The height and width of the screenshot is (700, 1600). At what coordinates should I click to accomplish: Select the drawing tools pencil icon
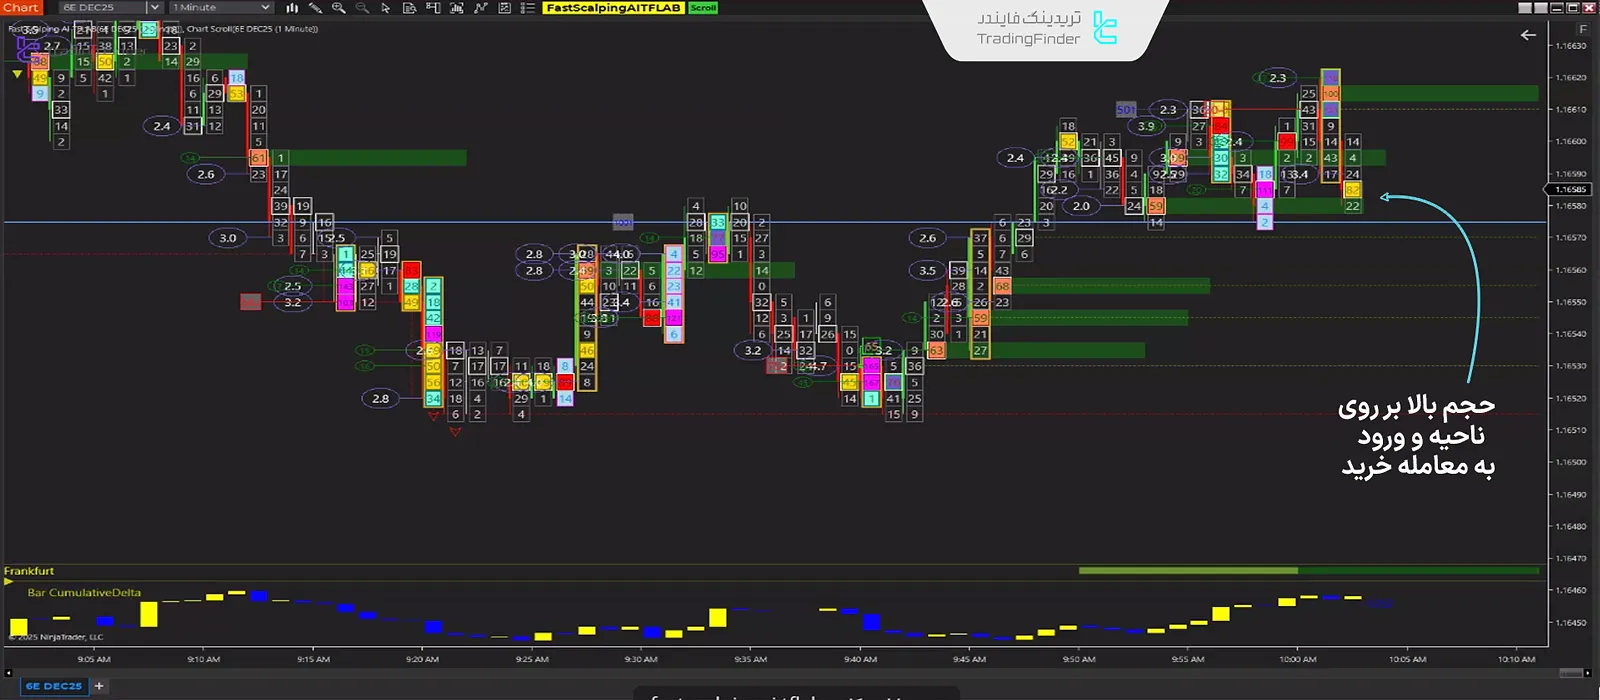315,8
